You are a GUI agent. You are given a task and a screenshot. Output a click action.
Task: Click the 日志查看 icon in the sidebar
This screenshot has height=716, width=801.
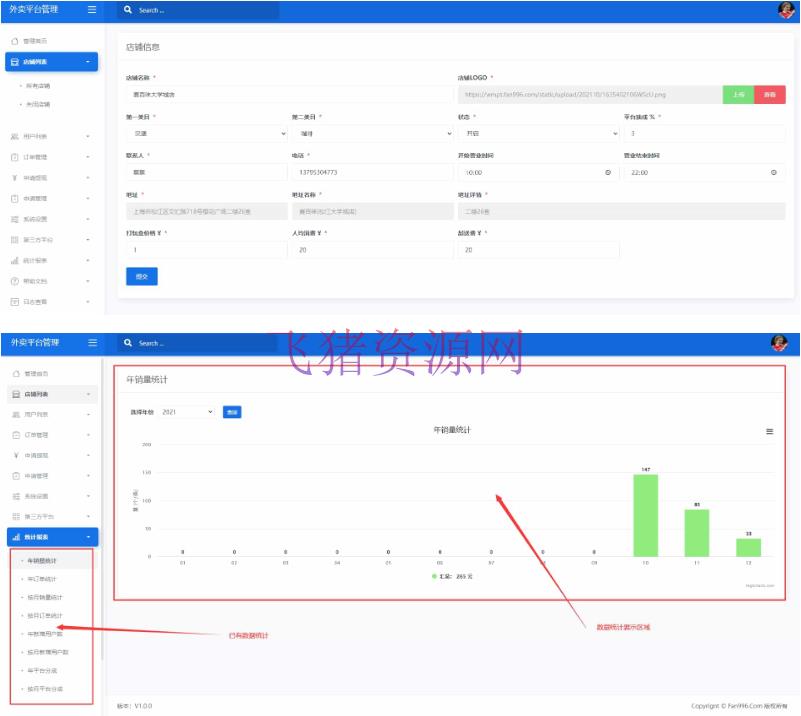point(15,301)
